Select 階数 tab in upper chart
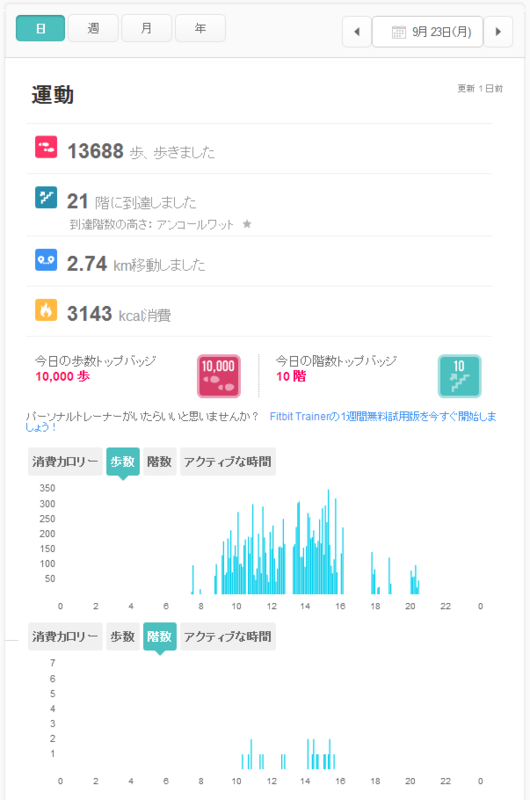The width and height of the screenshot is (530, 800). pyautogui.click(x=160, y=462)
